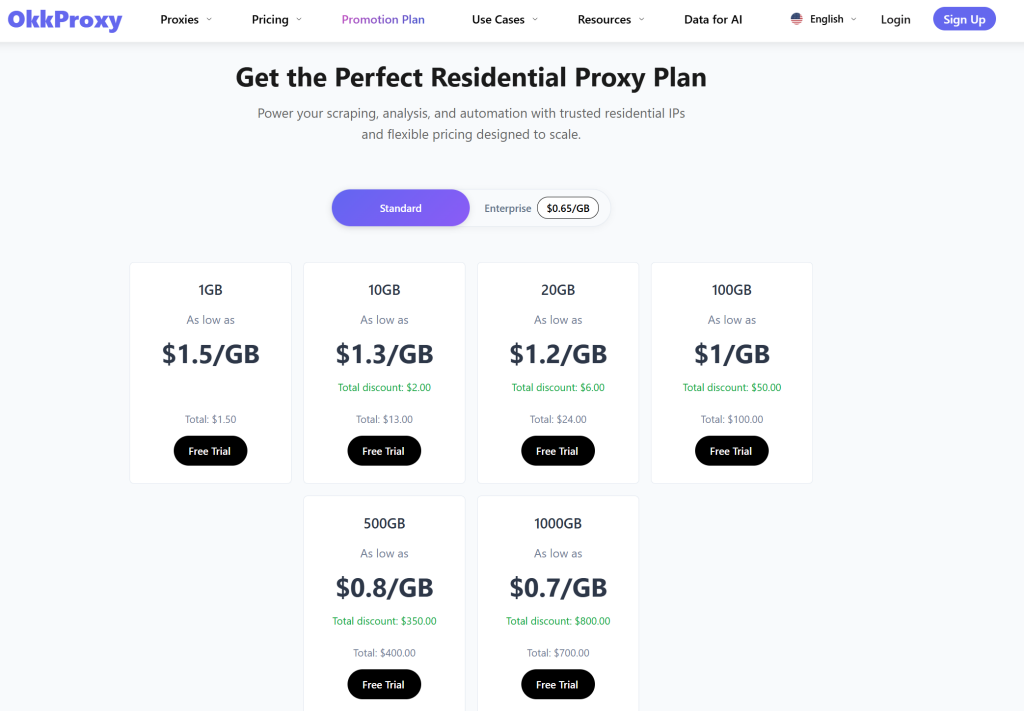
Task: Open the Proxies dropdown menu
Action: (x=185, y=19)
